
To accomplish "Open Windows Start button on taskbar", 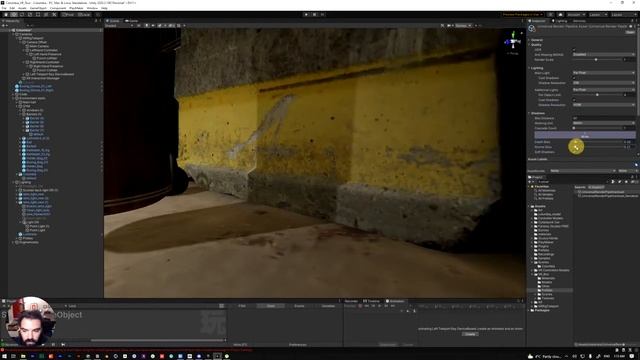I will pyautogui.click(x=4, y=356).
